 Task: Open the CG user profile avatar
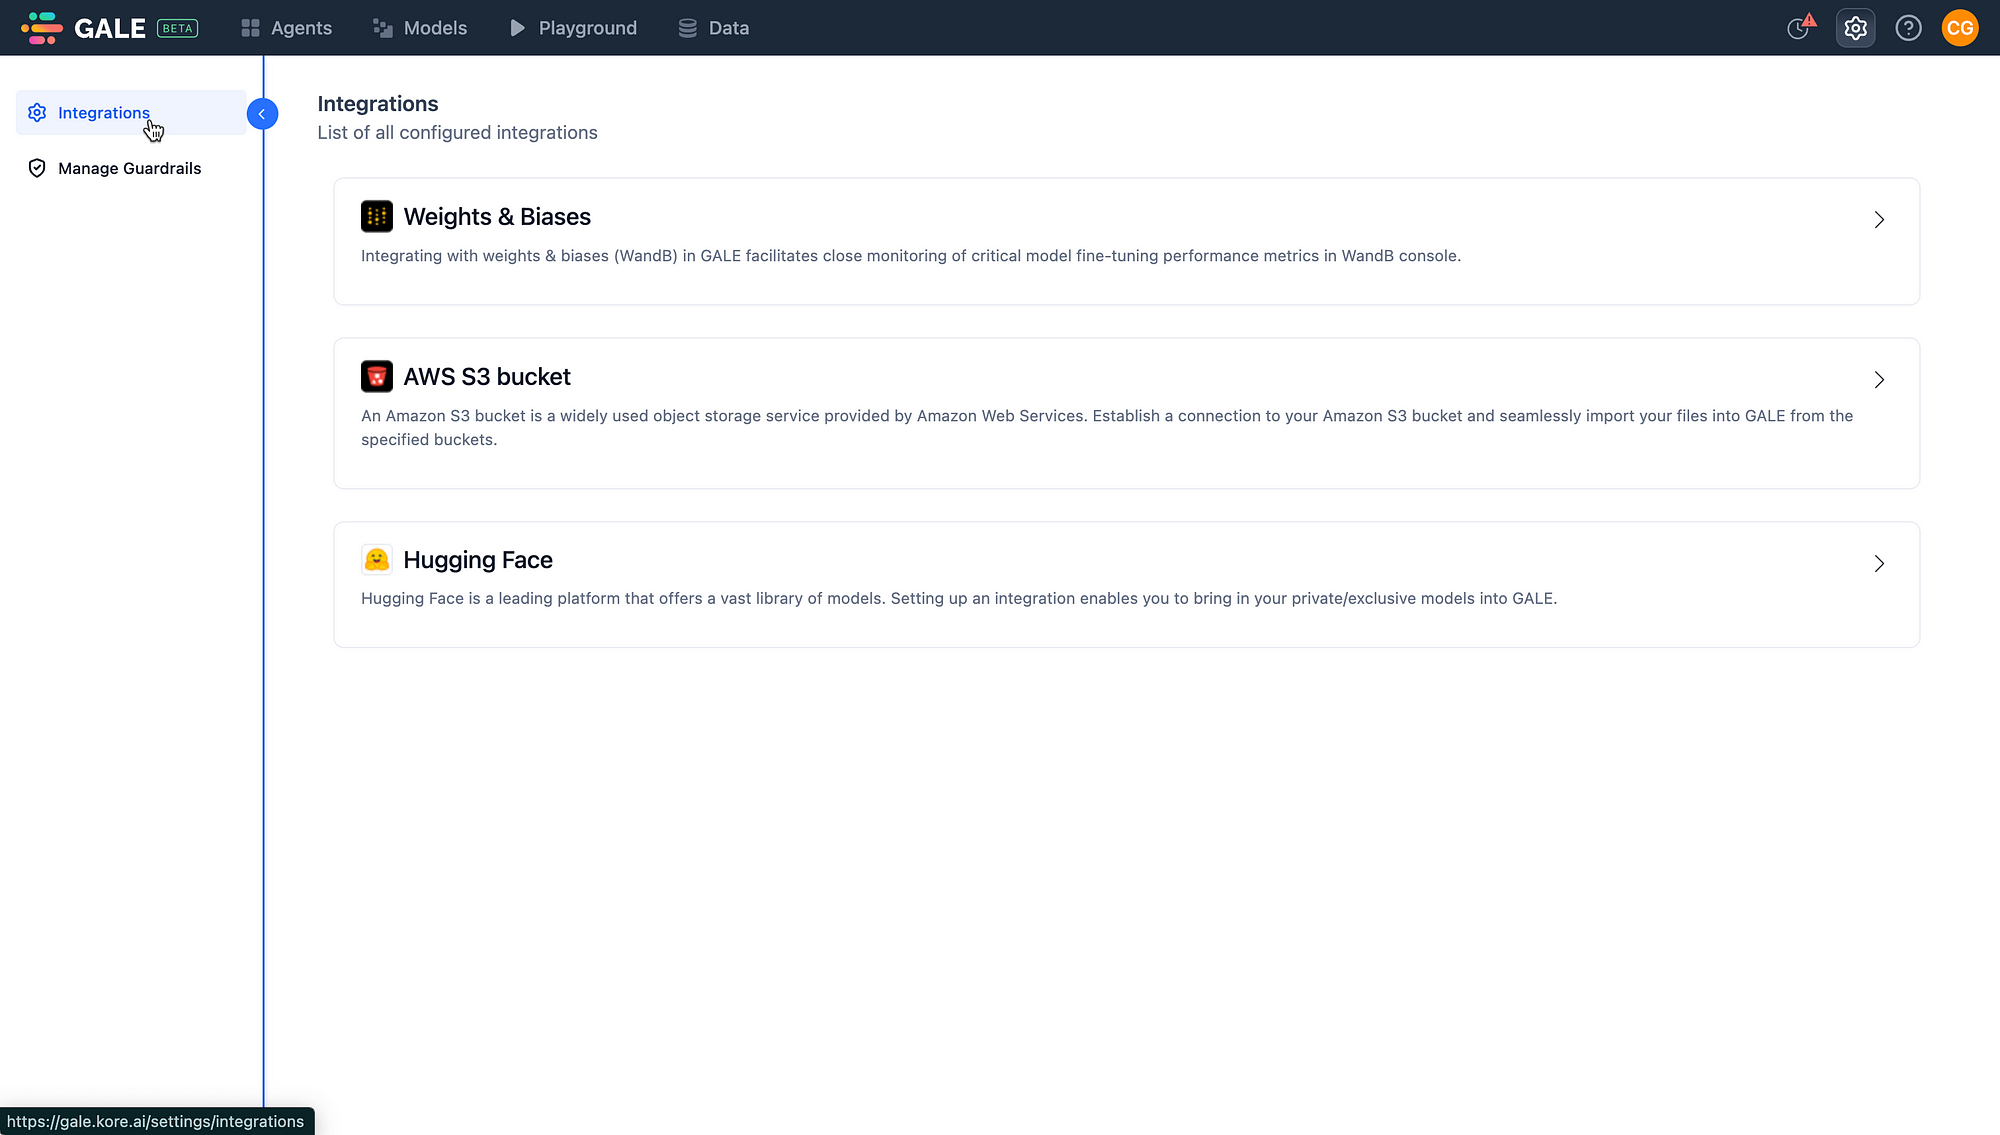(x=1960, y=28)
